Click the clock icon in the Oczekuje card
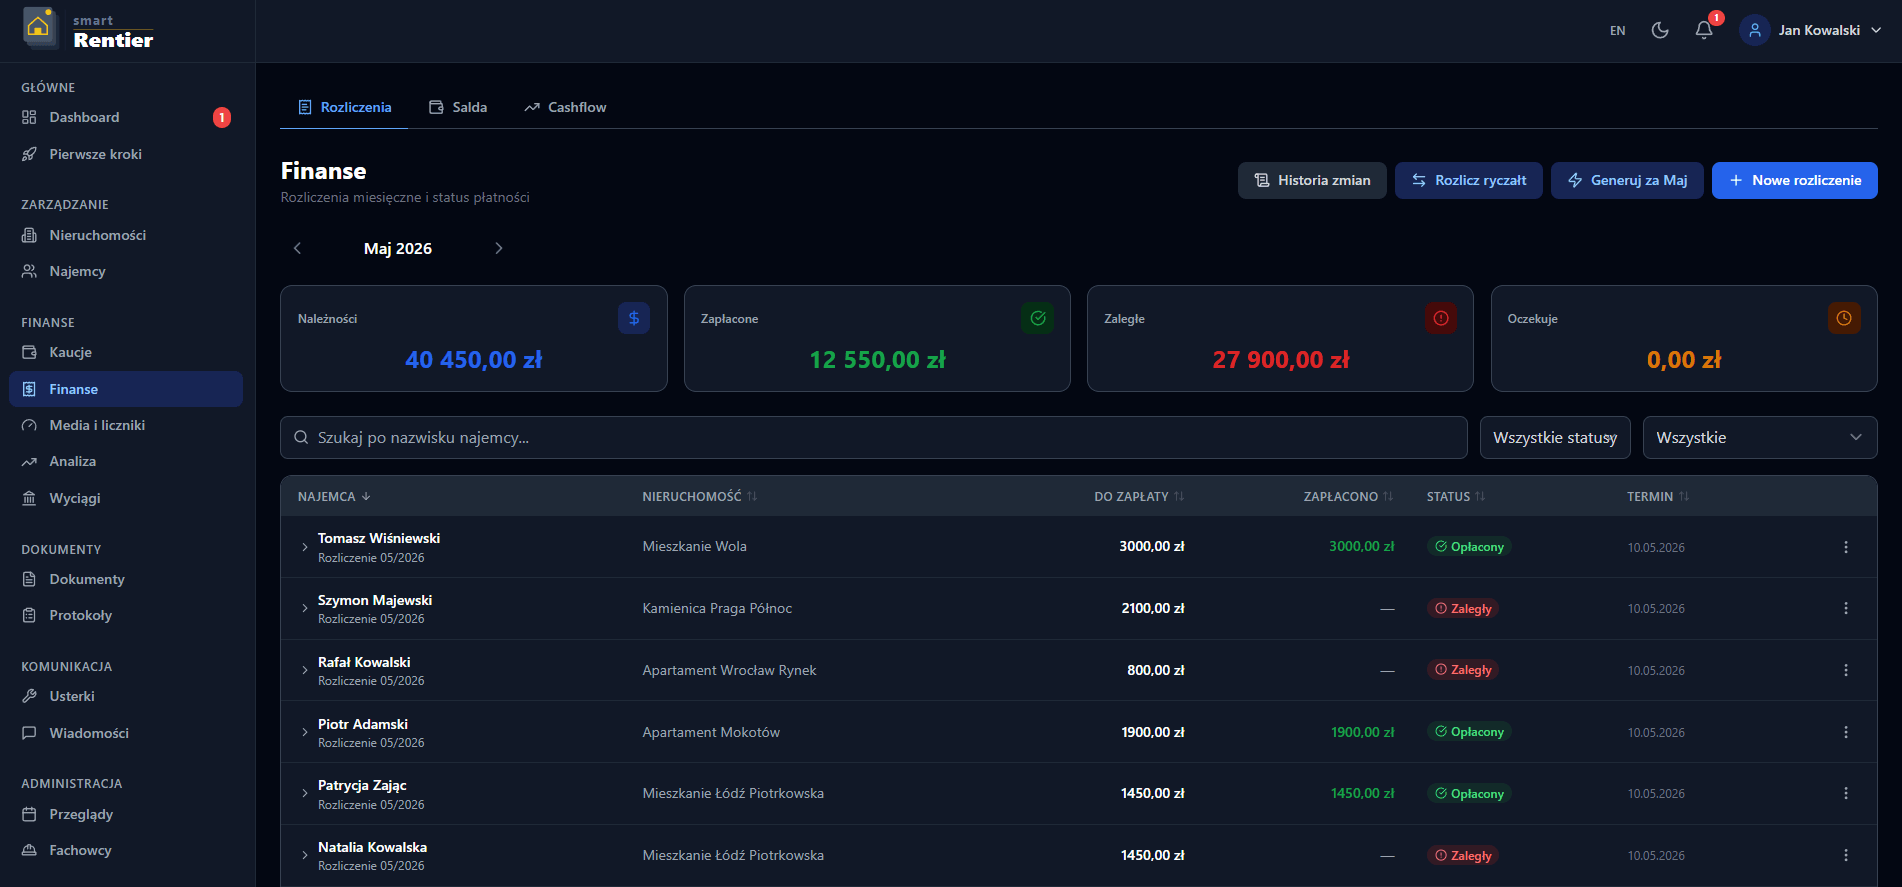This screenshot has width=1902, height=887. tap(1844, 318)
